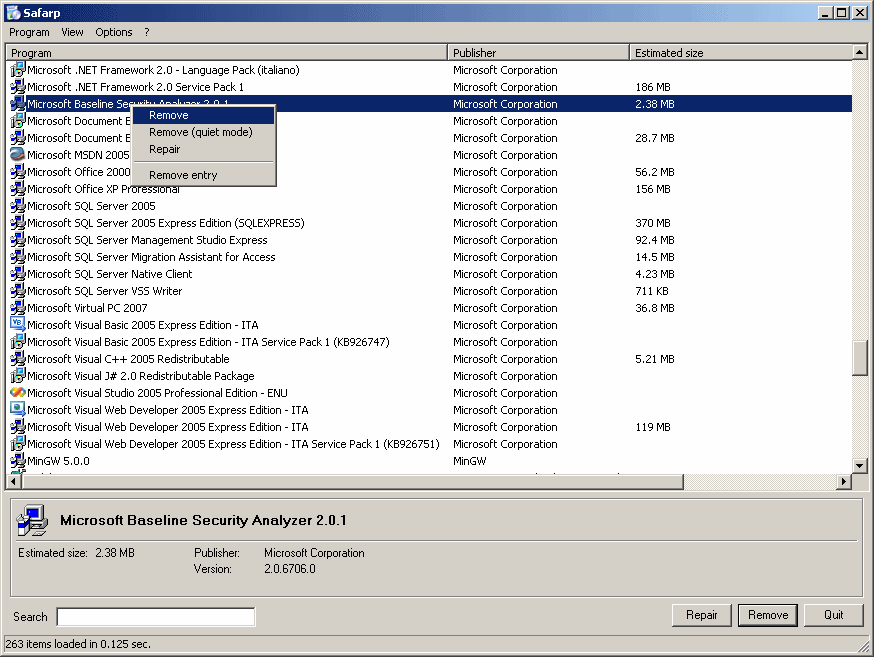Click icon of SQL Server Management Studio Express
The height and width of the screenshot is (657, 874).
[x=18, y=240]
